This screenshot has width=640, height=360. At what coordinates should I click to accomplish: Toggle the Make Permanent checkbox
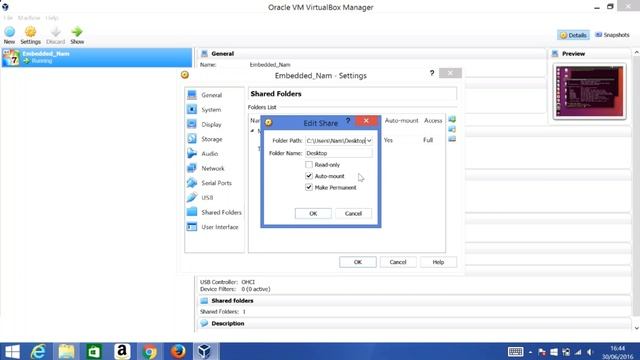pyautogui.click(x=309, y=187)
